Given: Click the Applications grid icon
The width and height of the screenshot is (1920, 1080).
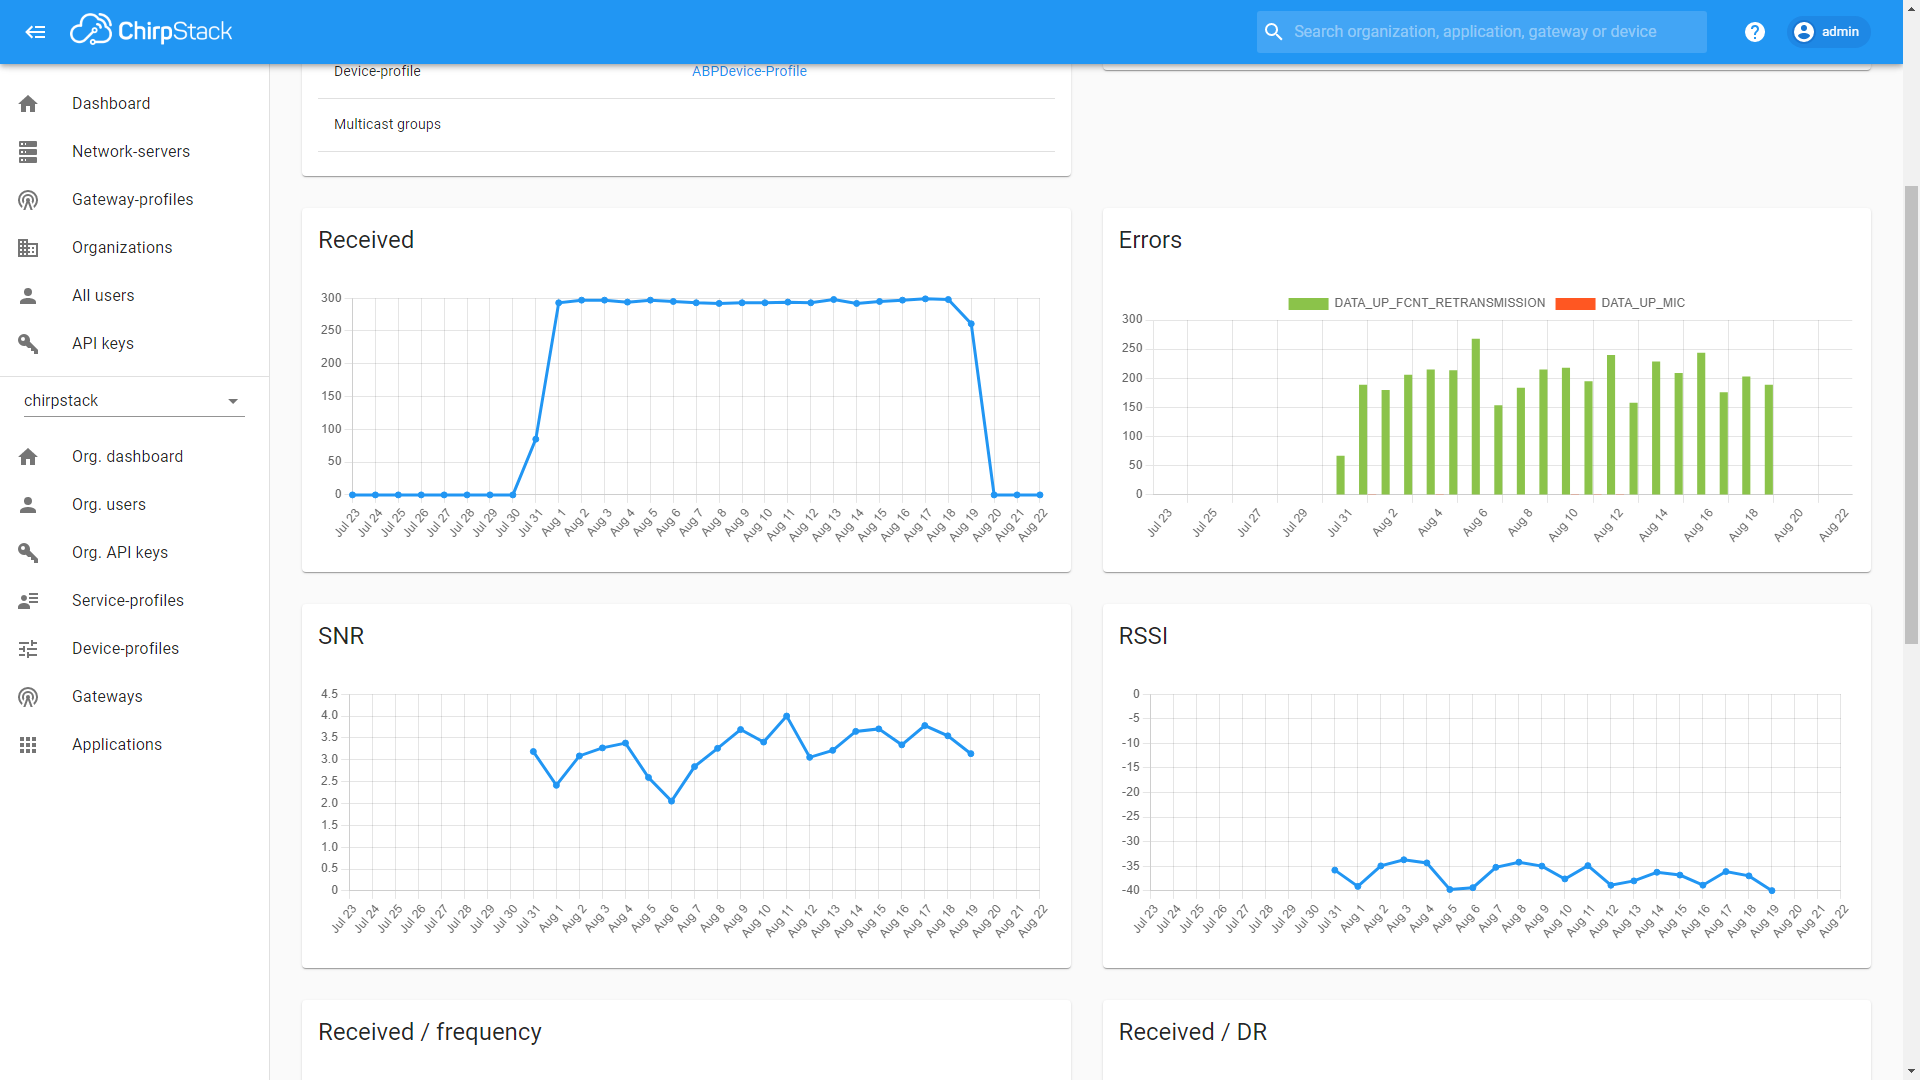Looking at the screenshot, I should click(28, 745).
